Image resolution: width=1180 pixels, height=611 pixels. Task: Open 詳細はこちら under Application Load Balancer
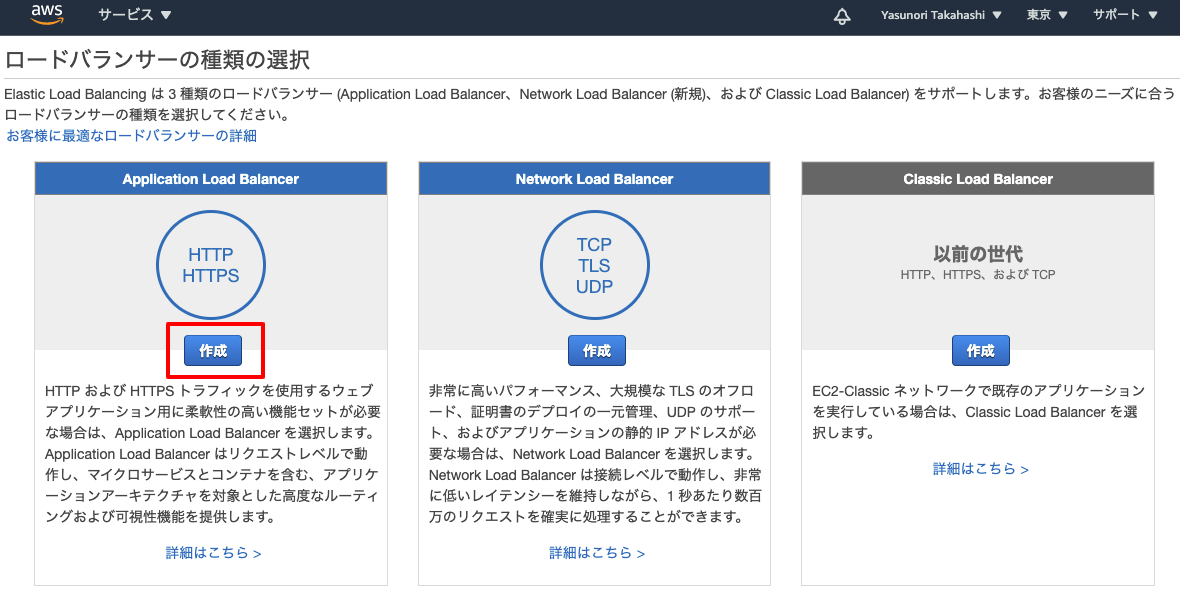(214, 553)
